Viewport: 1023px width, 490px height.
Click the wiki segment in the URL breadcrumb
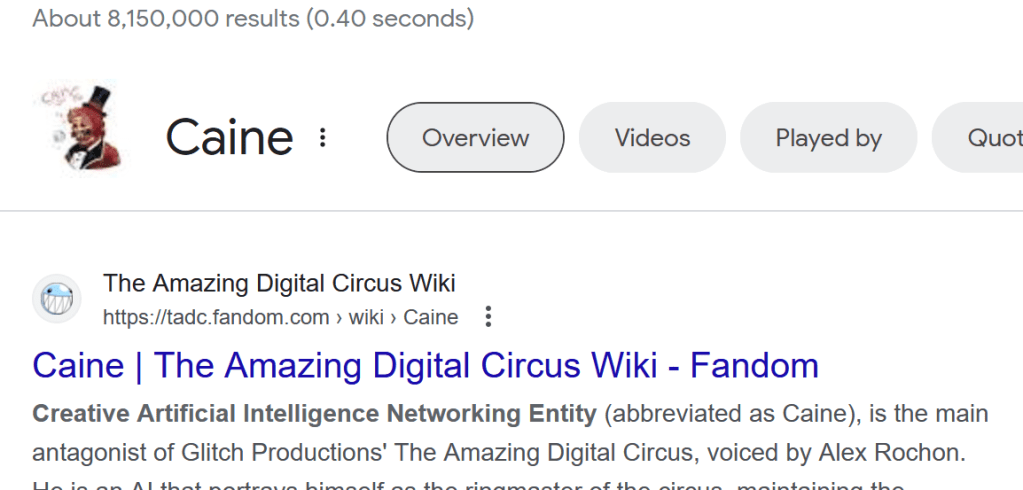click(366, 318)
